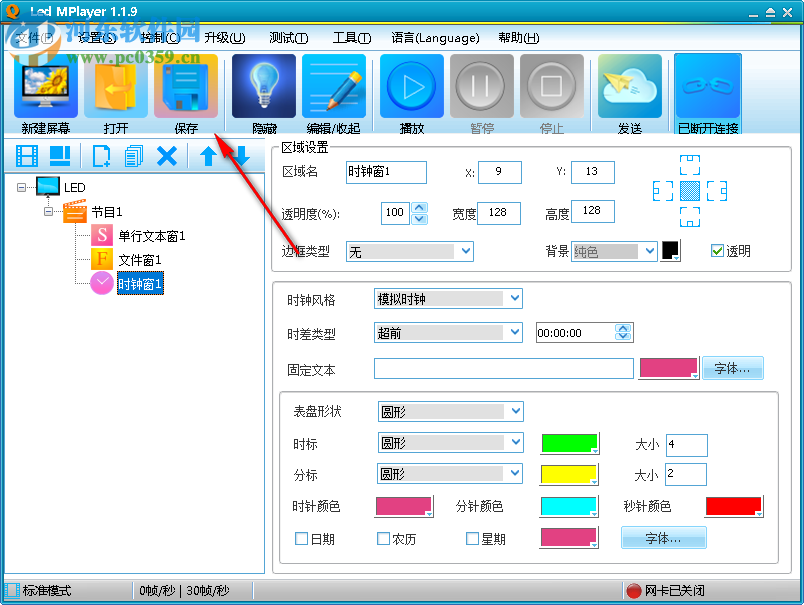Screen dimensions: 804x605
Task: Open the 语言(Language) menu
Action: tap(435, 38)
